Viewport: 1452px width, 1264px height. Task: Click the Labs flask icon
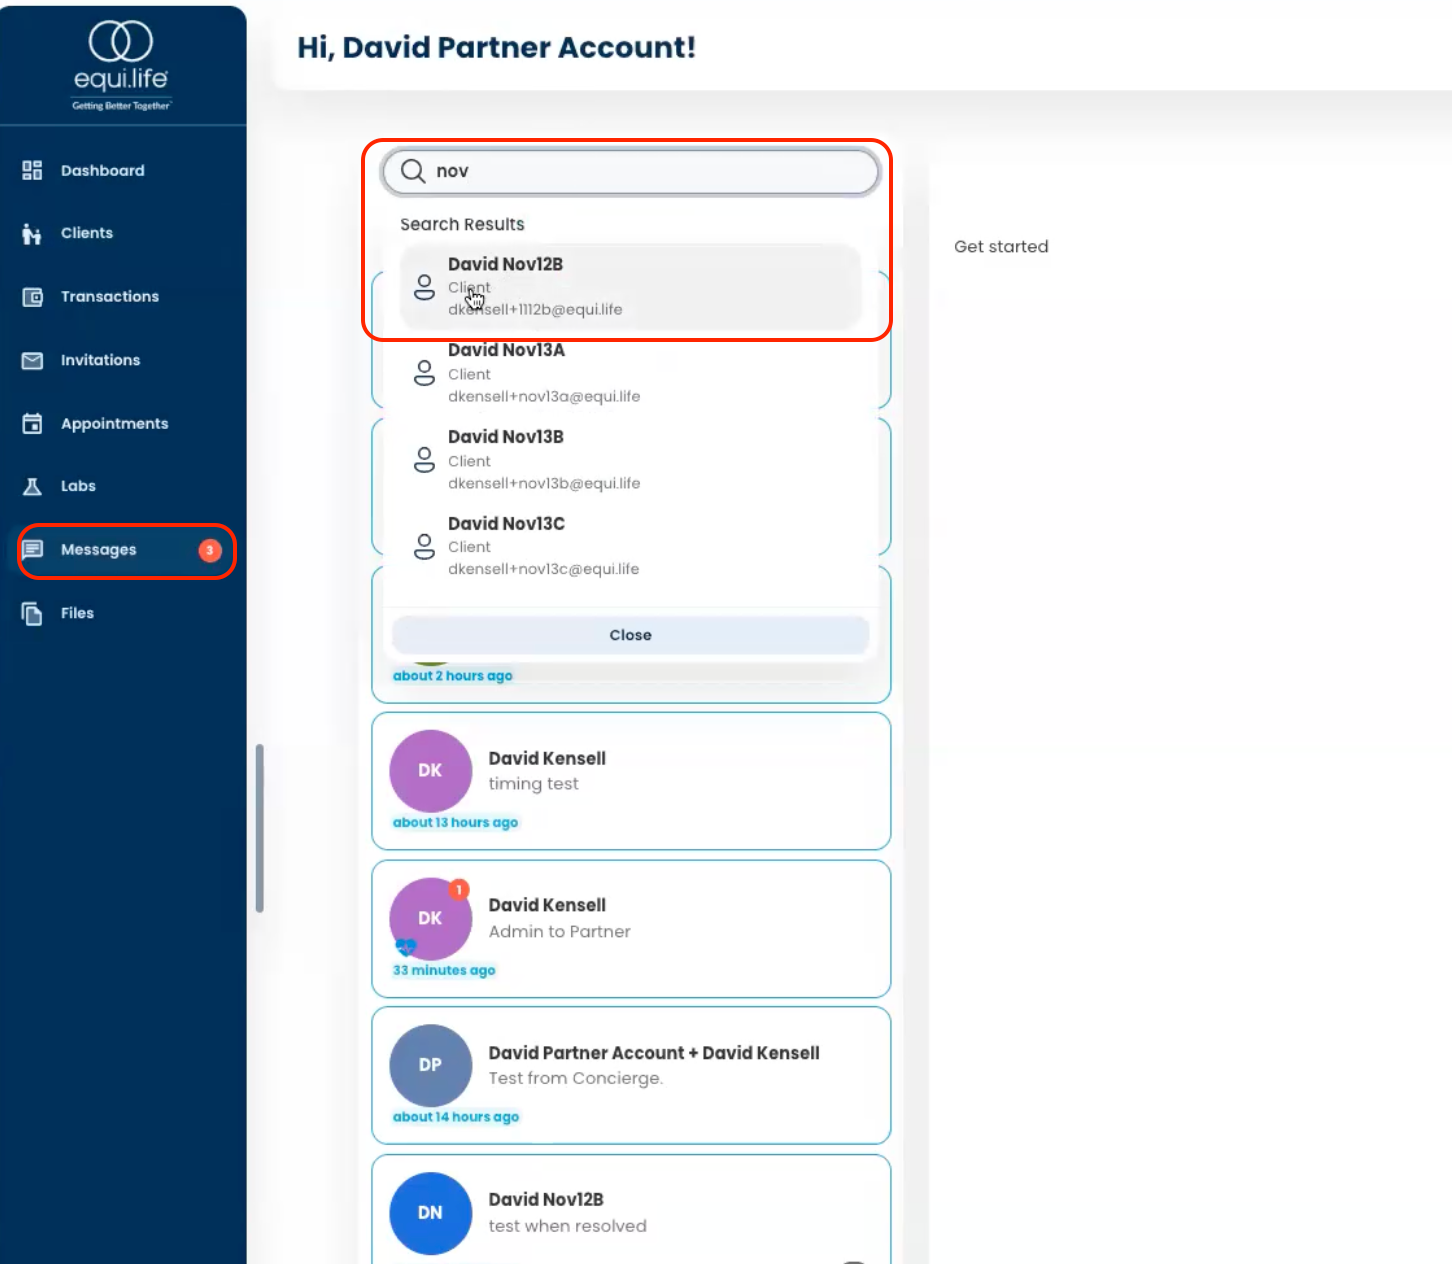coord(32,486)
